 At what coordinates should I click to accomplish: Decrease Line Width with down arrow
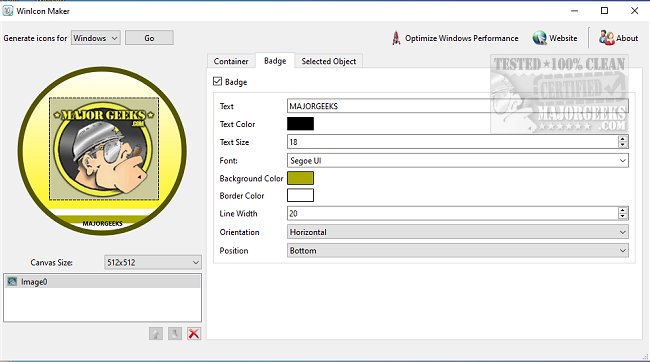[622, 216]
